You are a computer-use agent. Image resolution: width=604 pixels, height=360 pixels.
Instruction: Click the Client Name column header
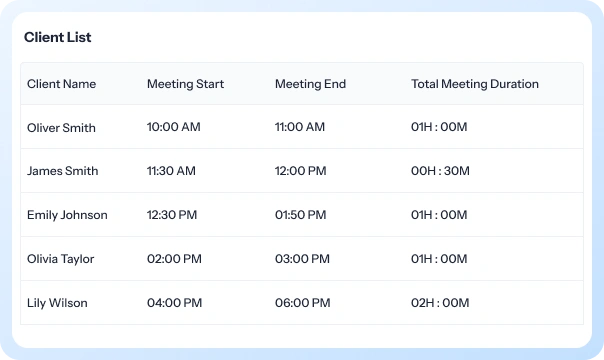61,84
